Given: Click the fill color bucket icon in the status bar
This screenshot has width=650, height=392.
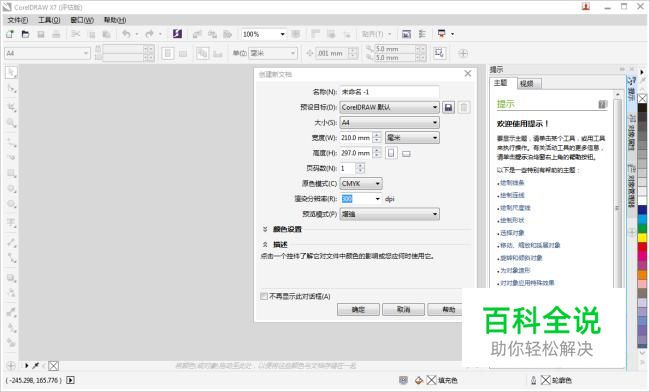Looking at the screenshot, I should [419, 380].
